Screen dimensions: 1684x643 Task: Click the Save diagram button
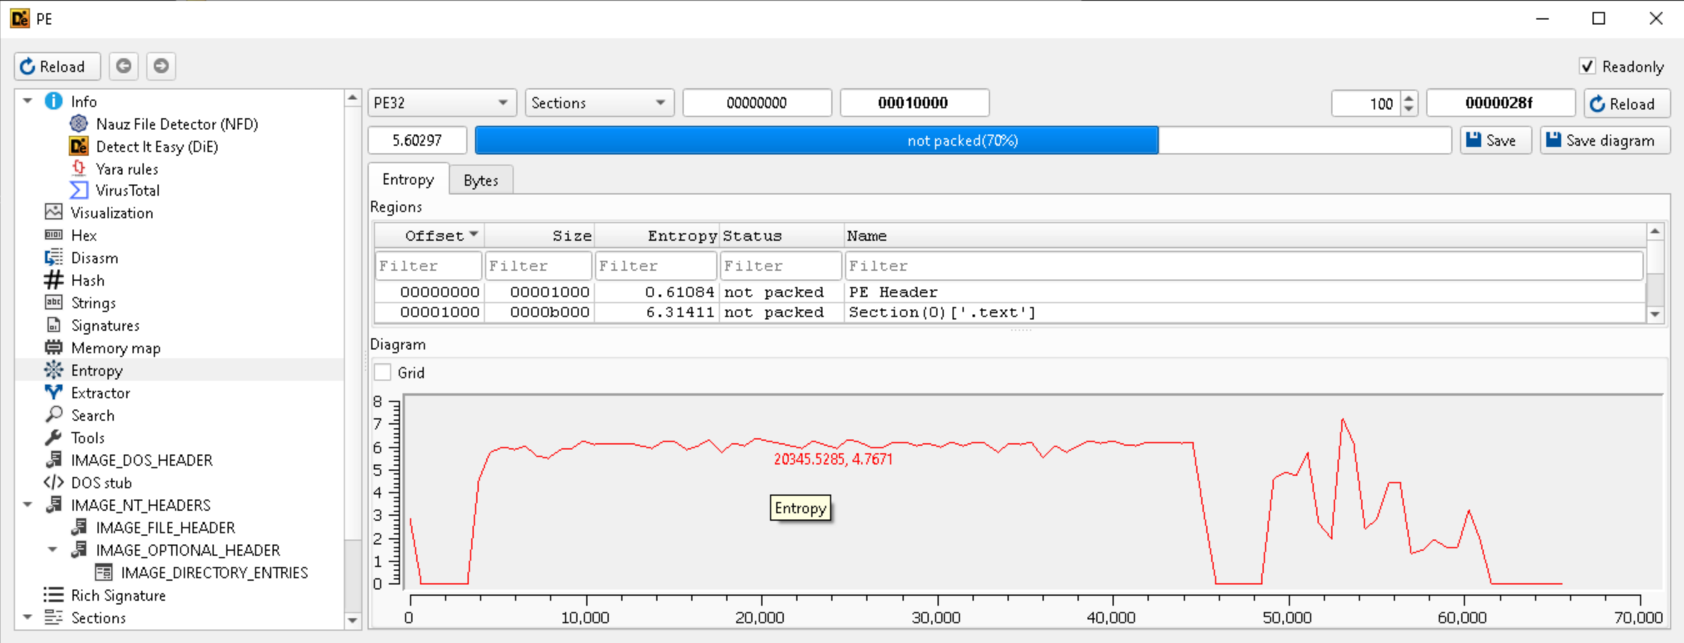click(1604, 141)
